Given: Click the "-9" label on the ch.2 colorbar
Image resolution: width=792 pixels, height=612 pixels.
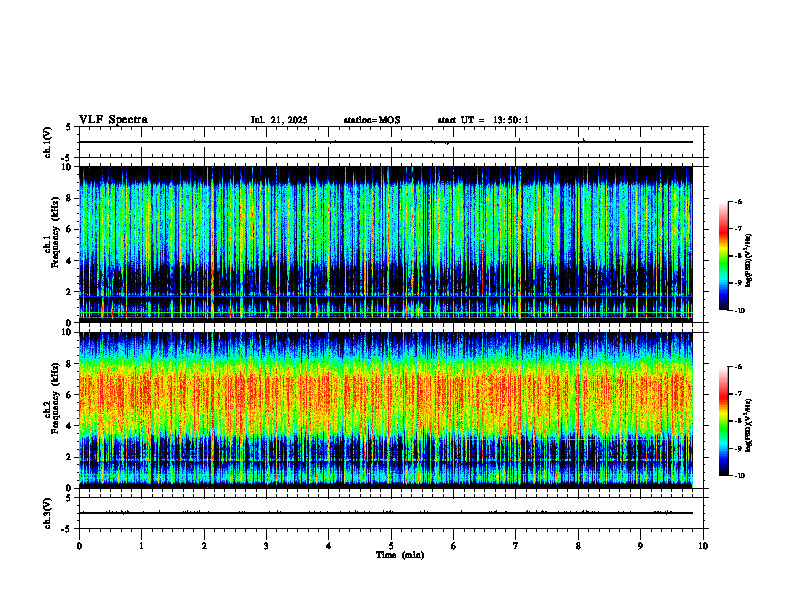Looking at the screenshot, I should 738,448.
